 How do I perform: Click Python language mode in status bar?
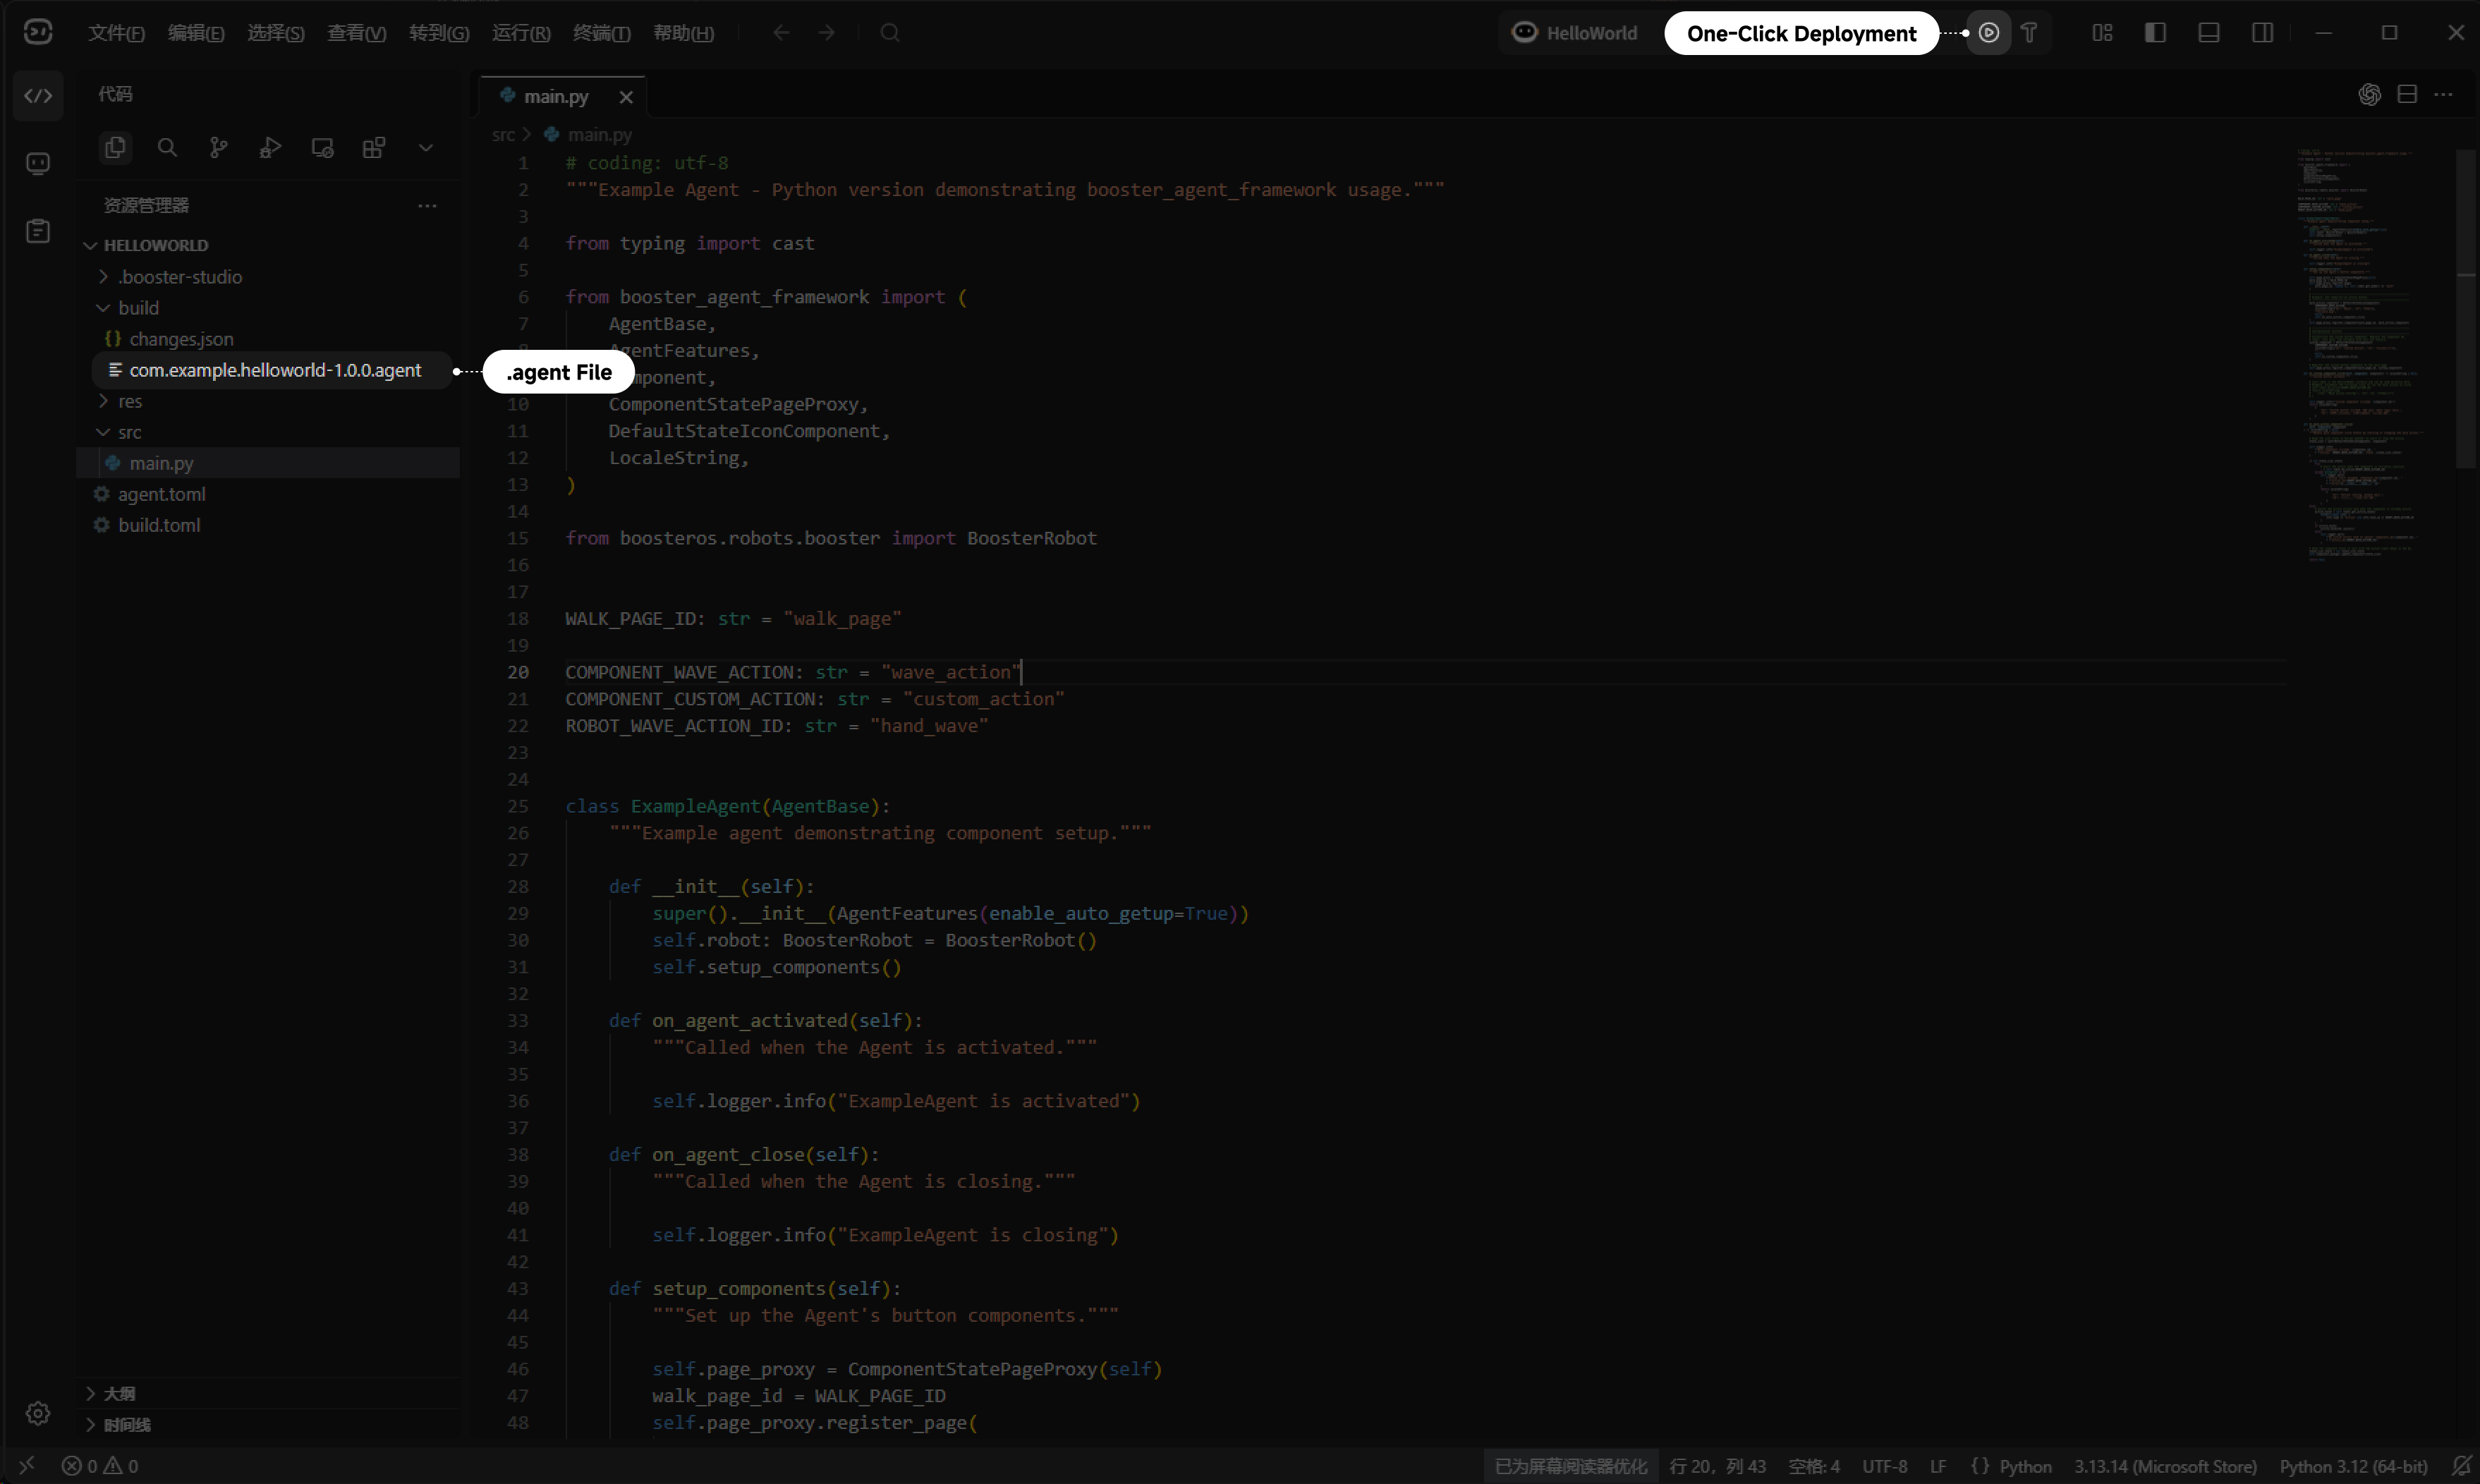click(x=2026, y=1466)
